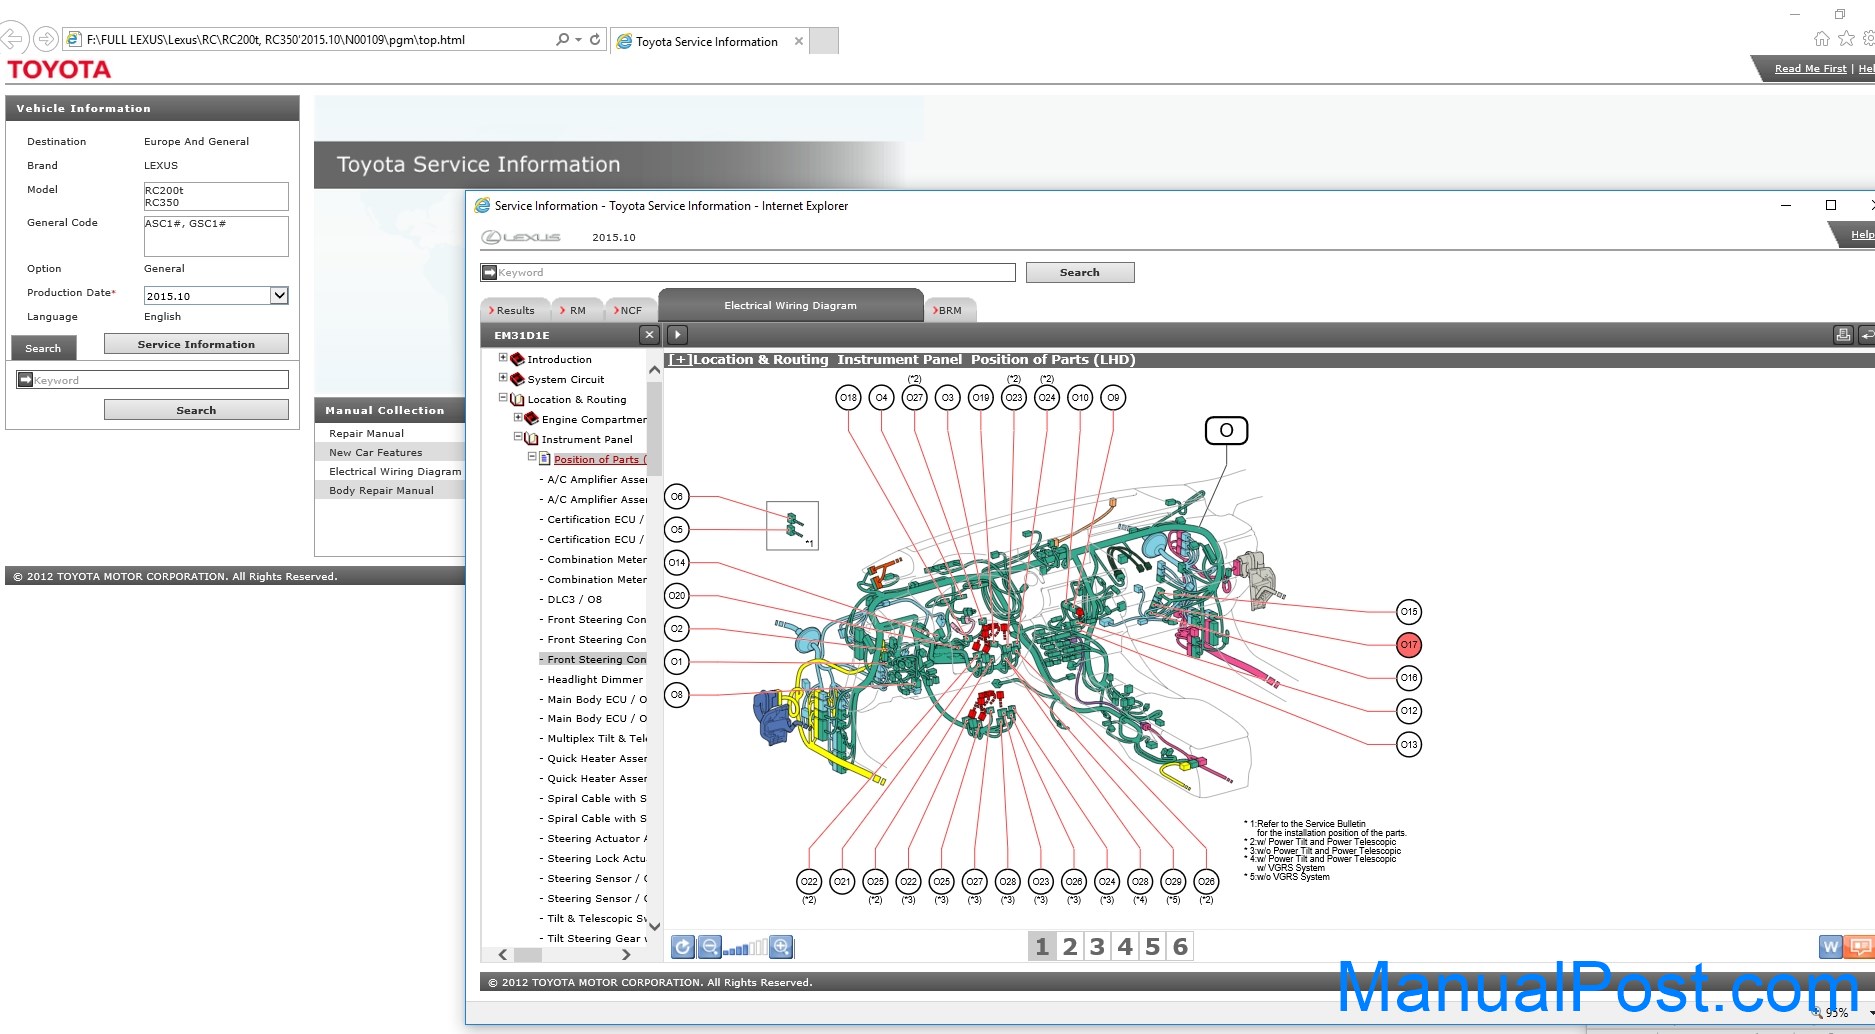
Task: Select connector bubble O18 in diagram
Action: tap(848, 398)
